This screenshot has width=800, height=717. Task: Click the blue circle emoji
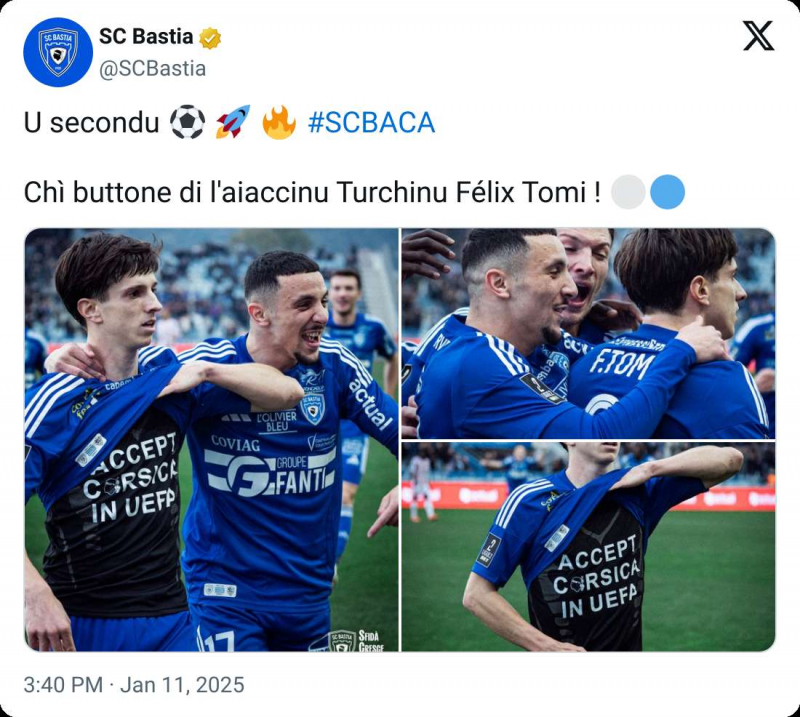(667, 192)
